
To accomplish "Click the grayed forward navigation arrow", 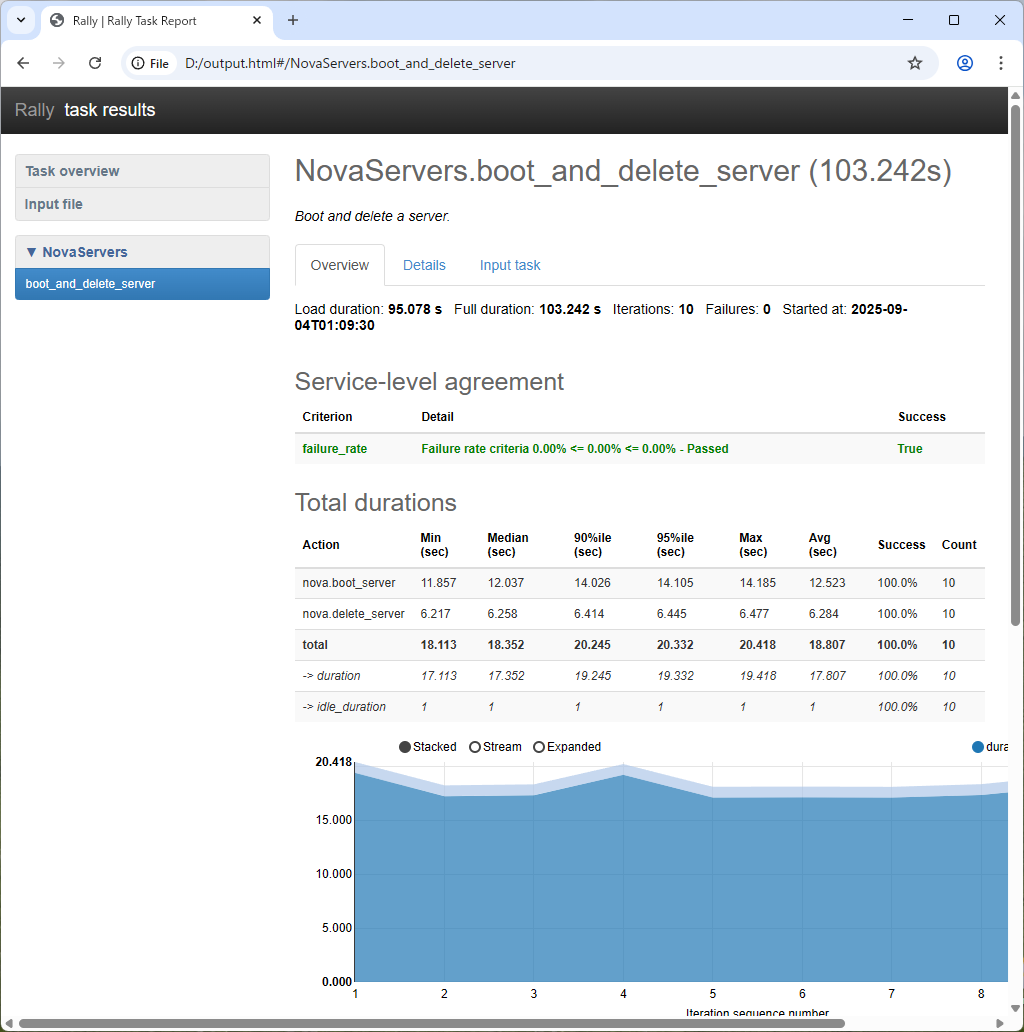I will (58, 62).
